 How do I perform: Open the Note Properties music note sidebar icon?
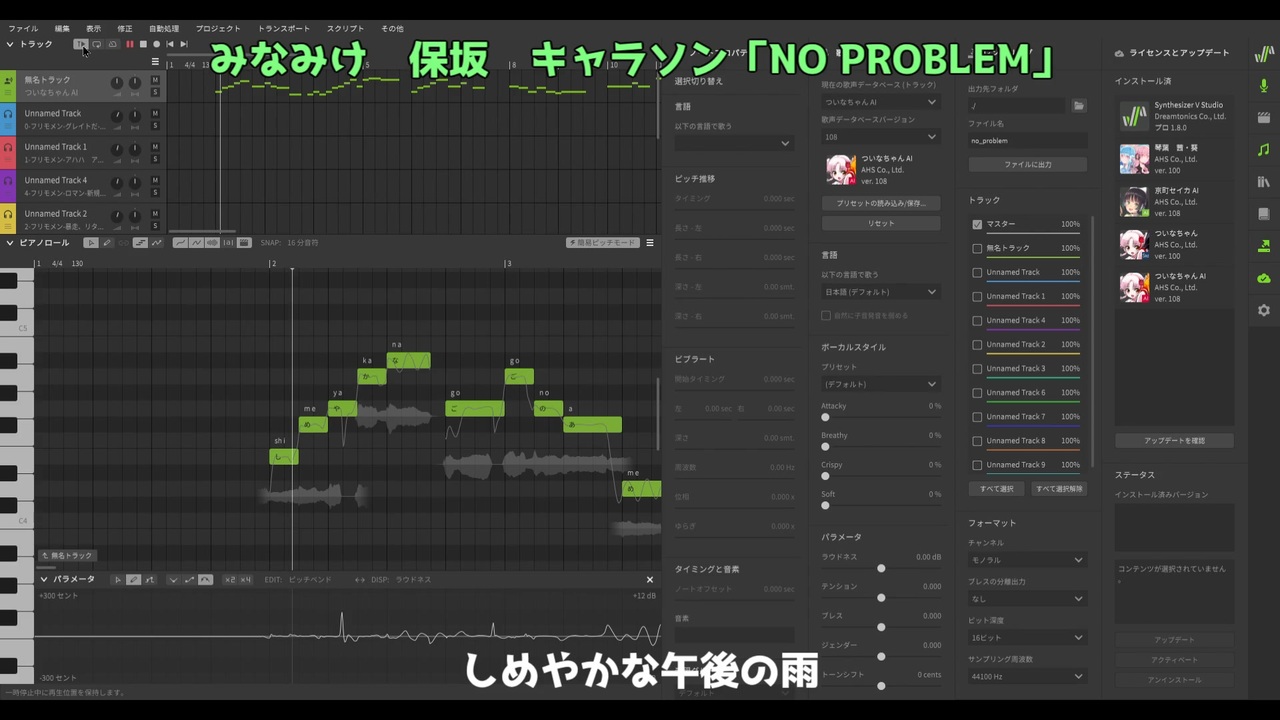[1264, 150]
